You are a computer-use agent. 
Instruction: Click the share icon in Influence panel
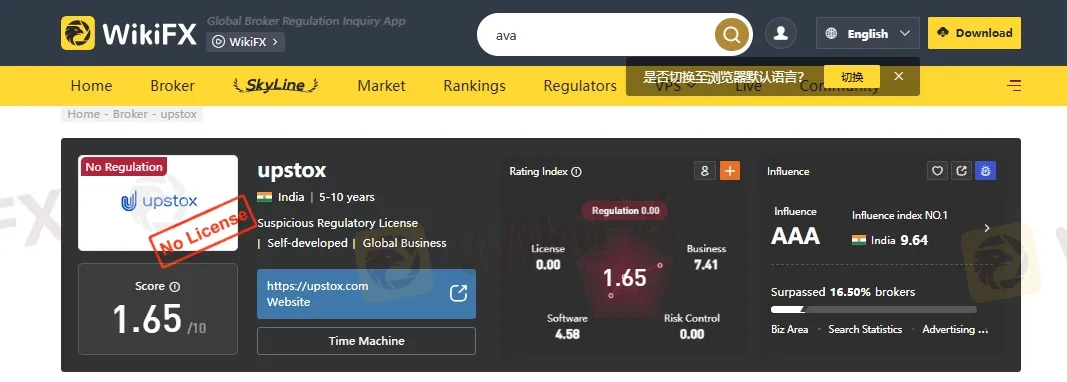click(961, 171)
